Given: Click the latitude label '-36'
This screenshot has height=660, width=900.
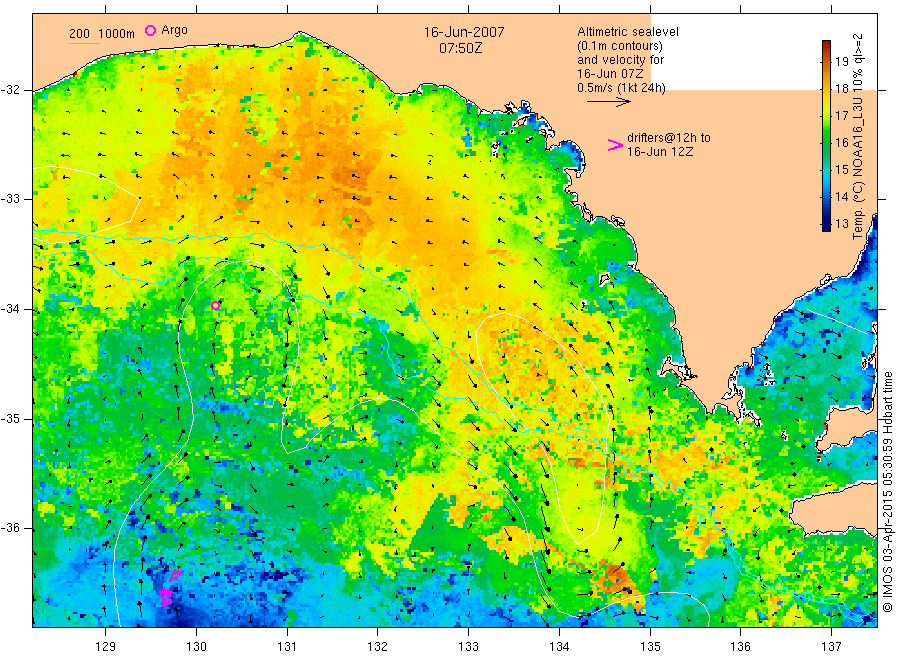Looking at the screenshot, I should pos(11,529).
